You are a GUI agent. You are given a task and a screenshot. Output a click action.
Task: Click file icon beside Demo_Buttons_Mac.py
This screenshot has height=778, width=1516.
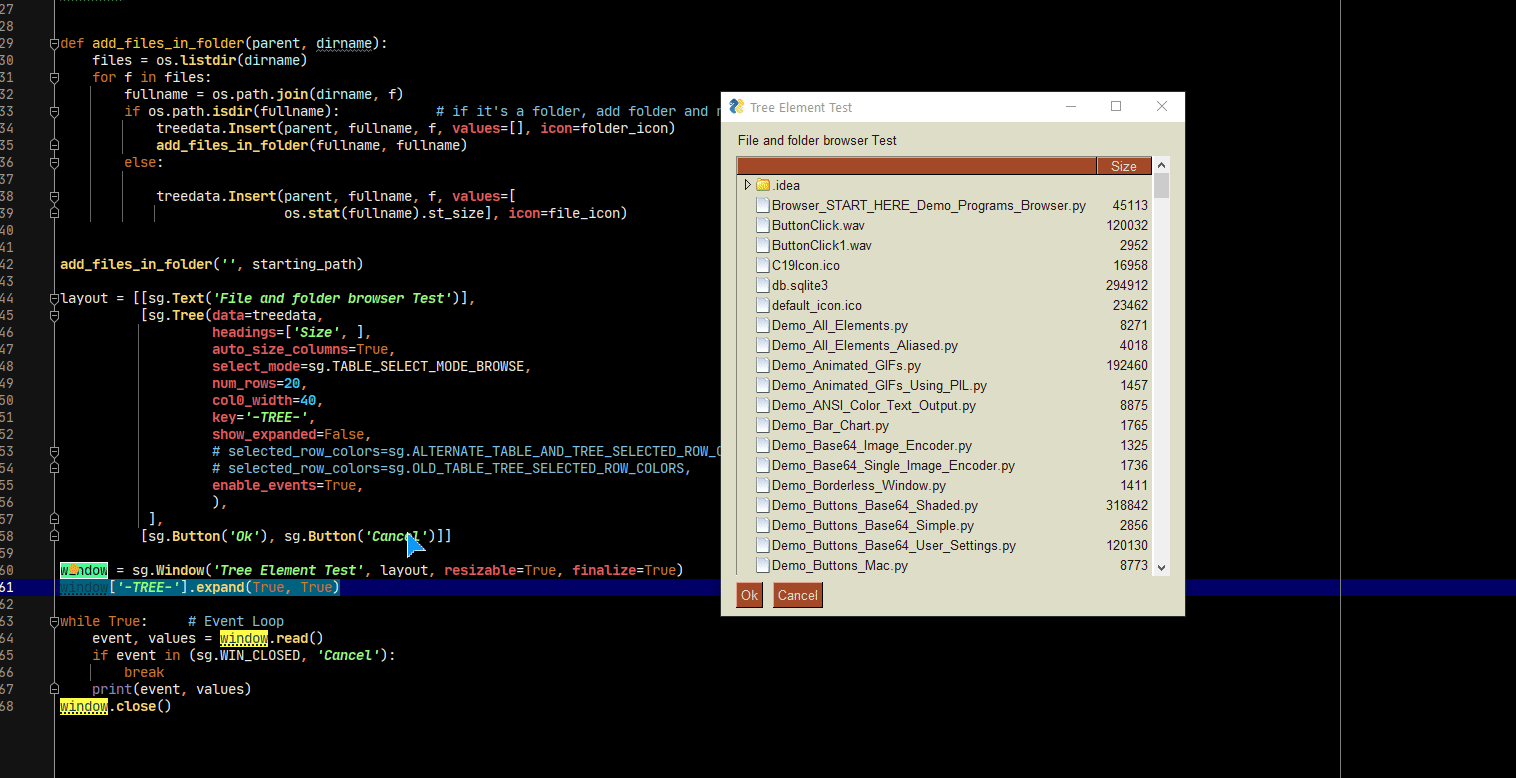(762, 565)
